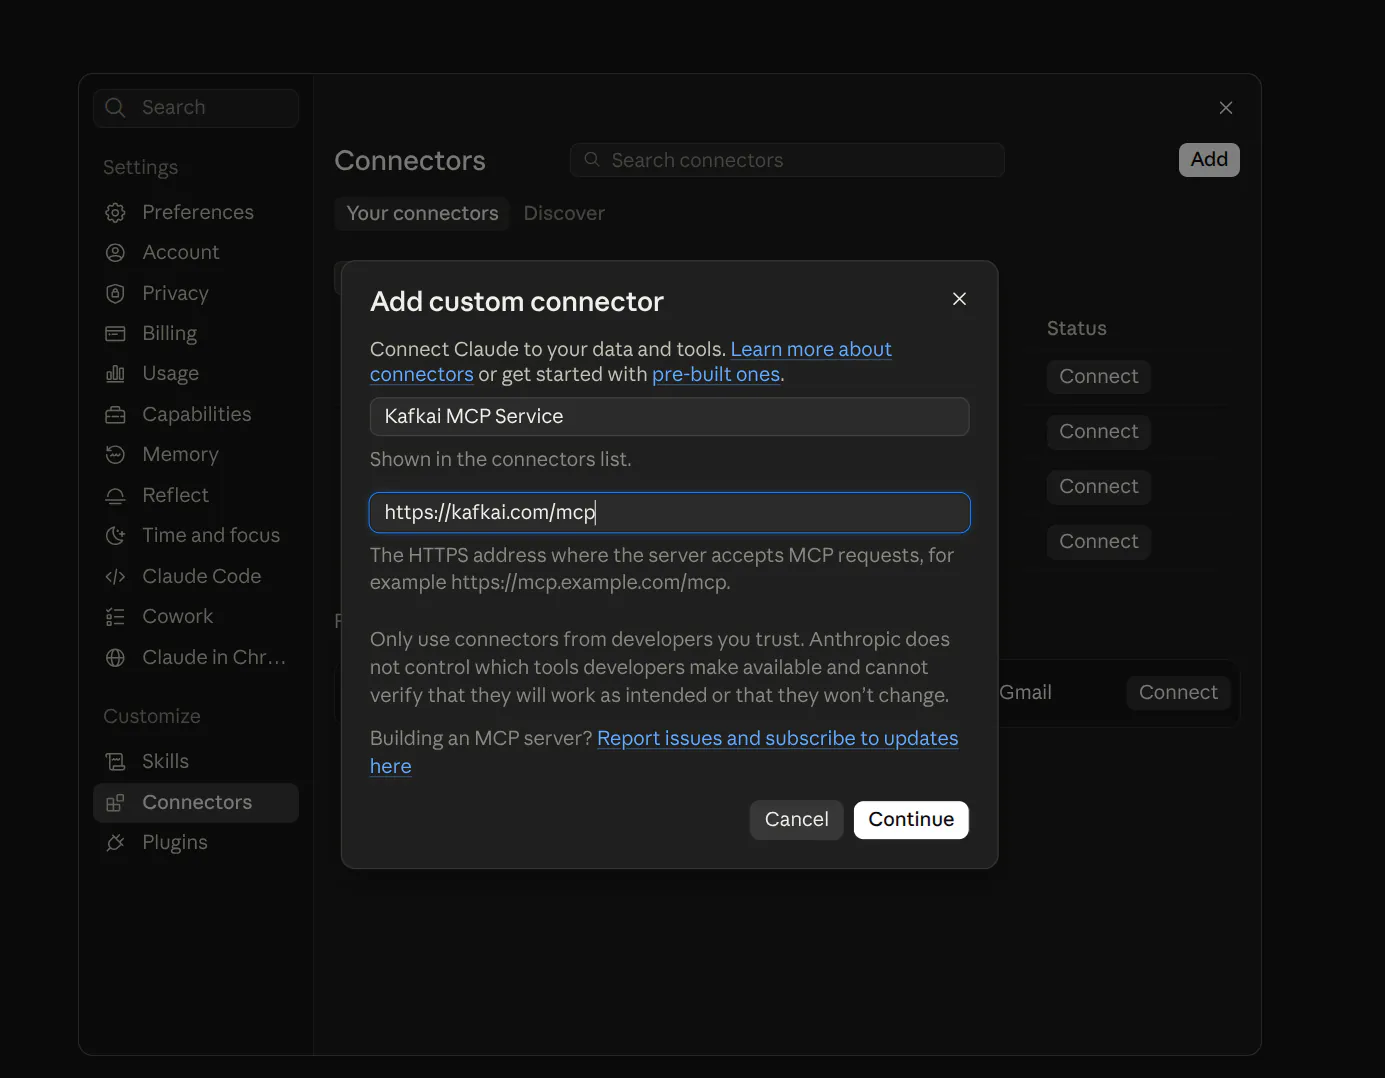
Task: Click the magnifier icon in settings search
Action: tap(115, 107)
